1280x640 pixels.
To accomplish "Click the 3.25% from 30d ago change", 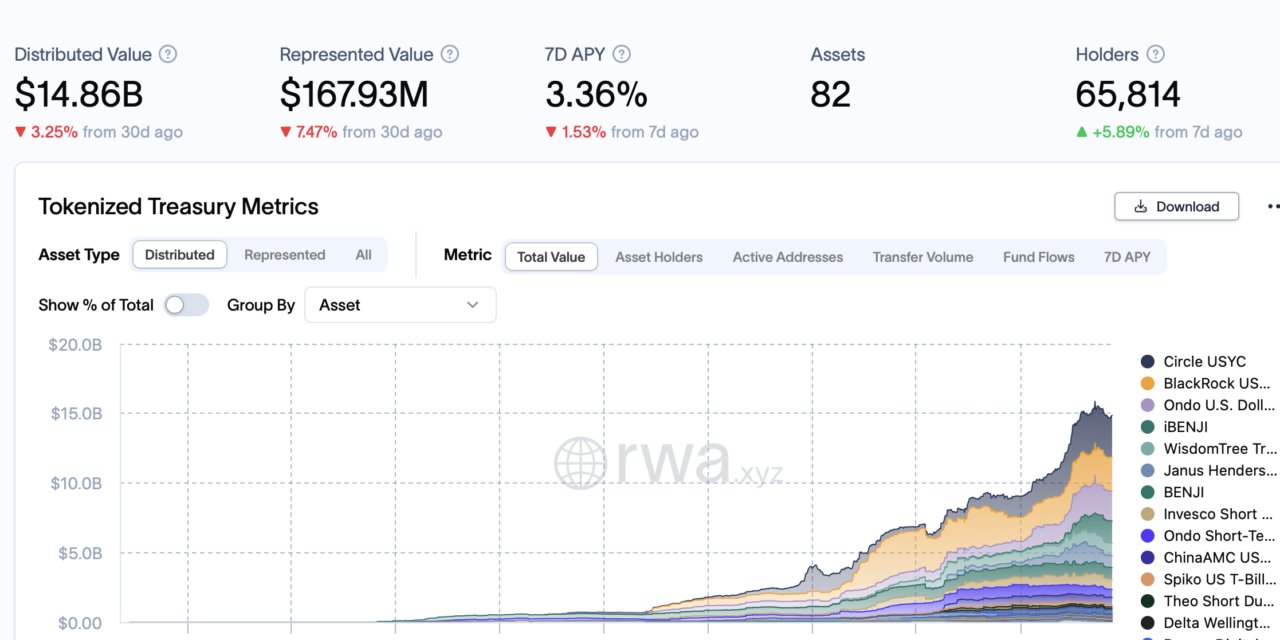I will [98, 132].
